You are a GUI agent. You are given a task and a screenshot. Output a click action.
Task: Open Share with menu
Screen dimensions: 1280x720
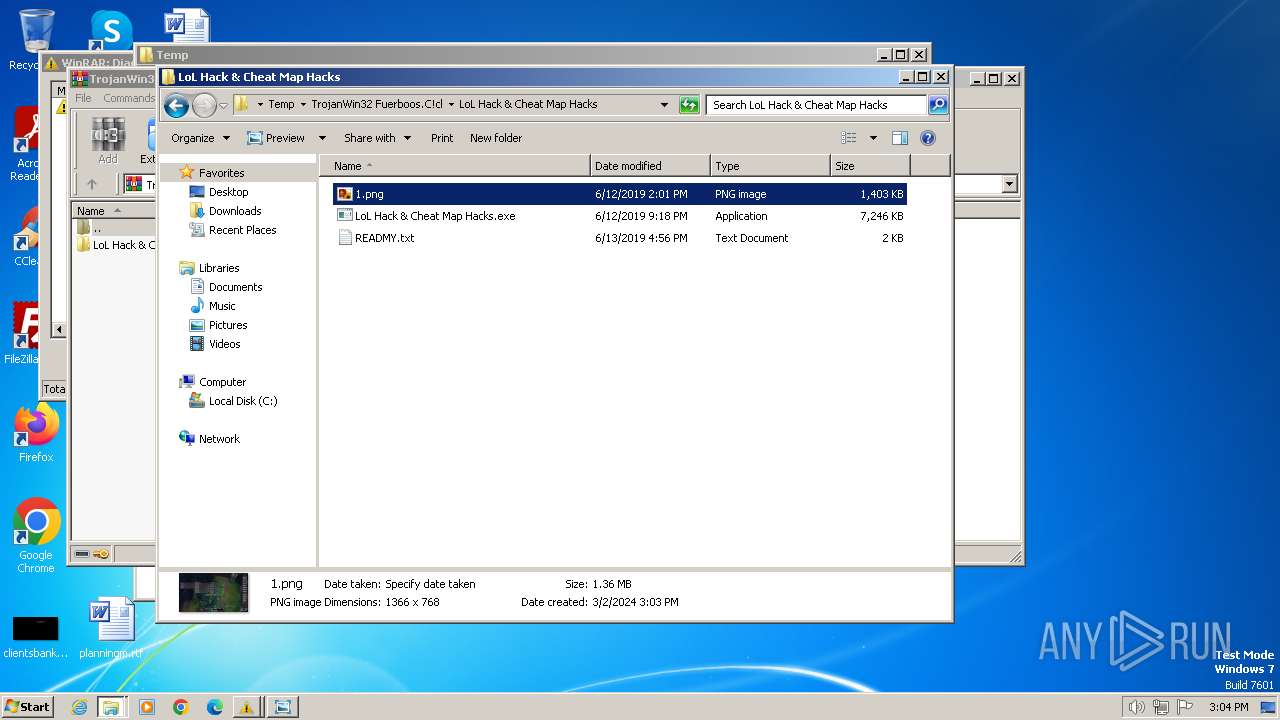[x=377, y=138]
